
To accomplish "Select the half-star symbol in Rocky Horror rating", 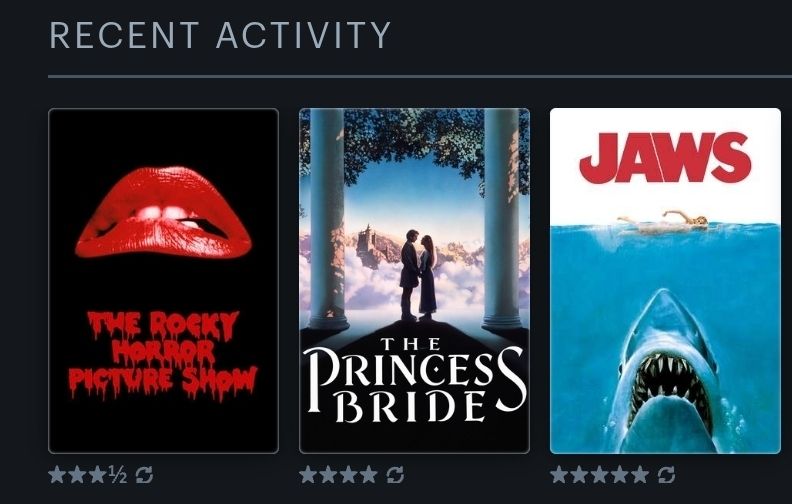I will point(118,475).
